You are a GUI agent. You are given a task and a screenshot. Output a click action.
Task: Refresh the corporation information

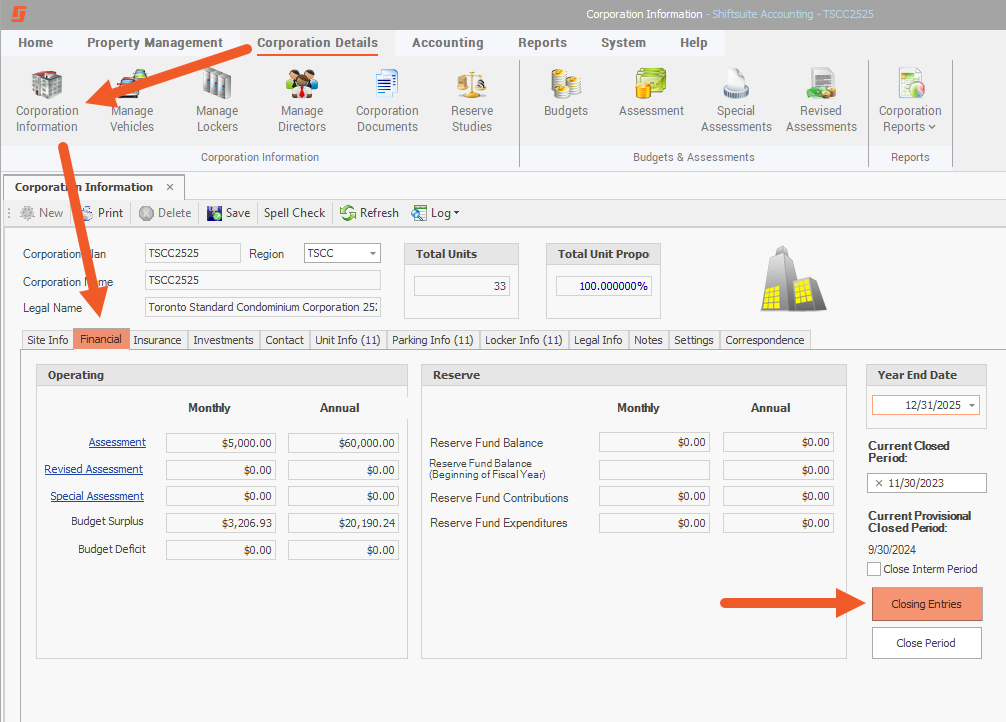point(370,213)
